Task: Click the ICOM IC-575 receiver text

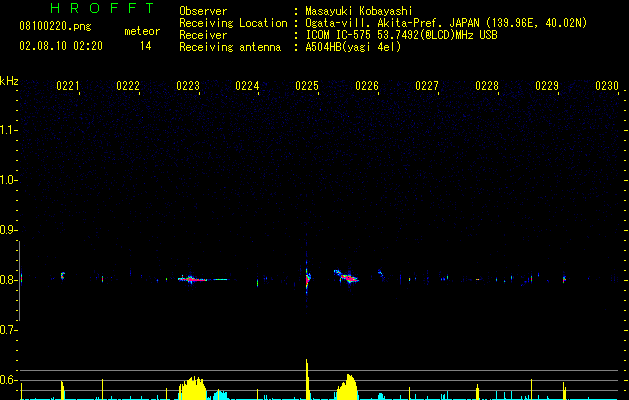Action: tap(401, 35)
